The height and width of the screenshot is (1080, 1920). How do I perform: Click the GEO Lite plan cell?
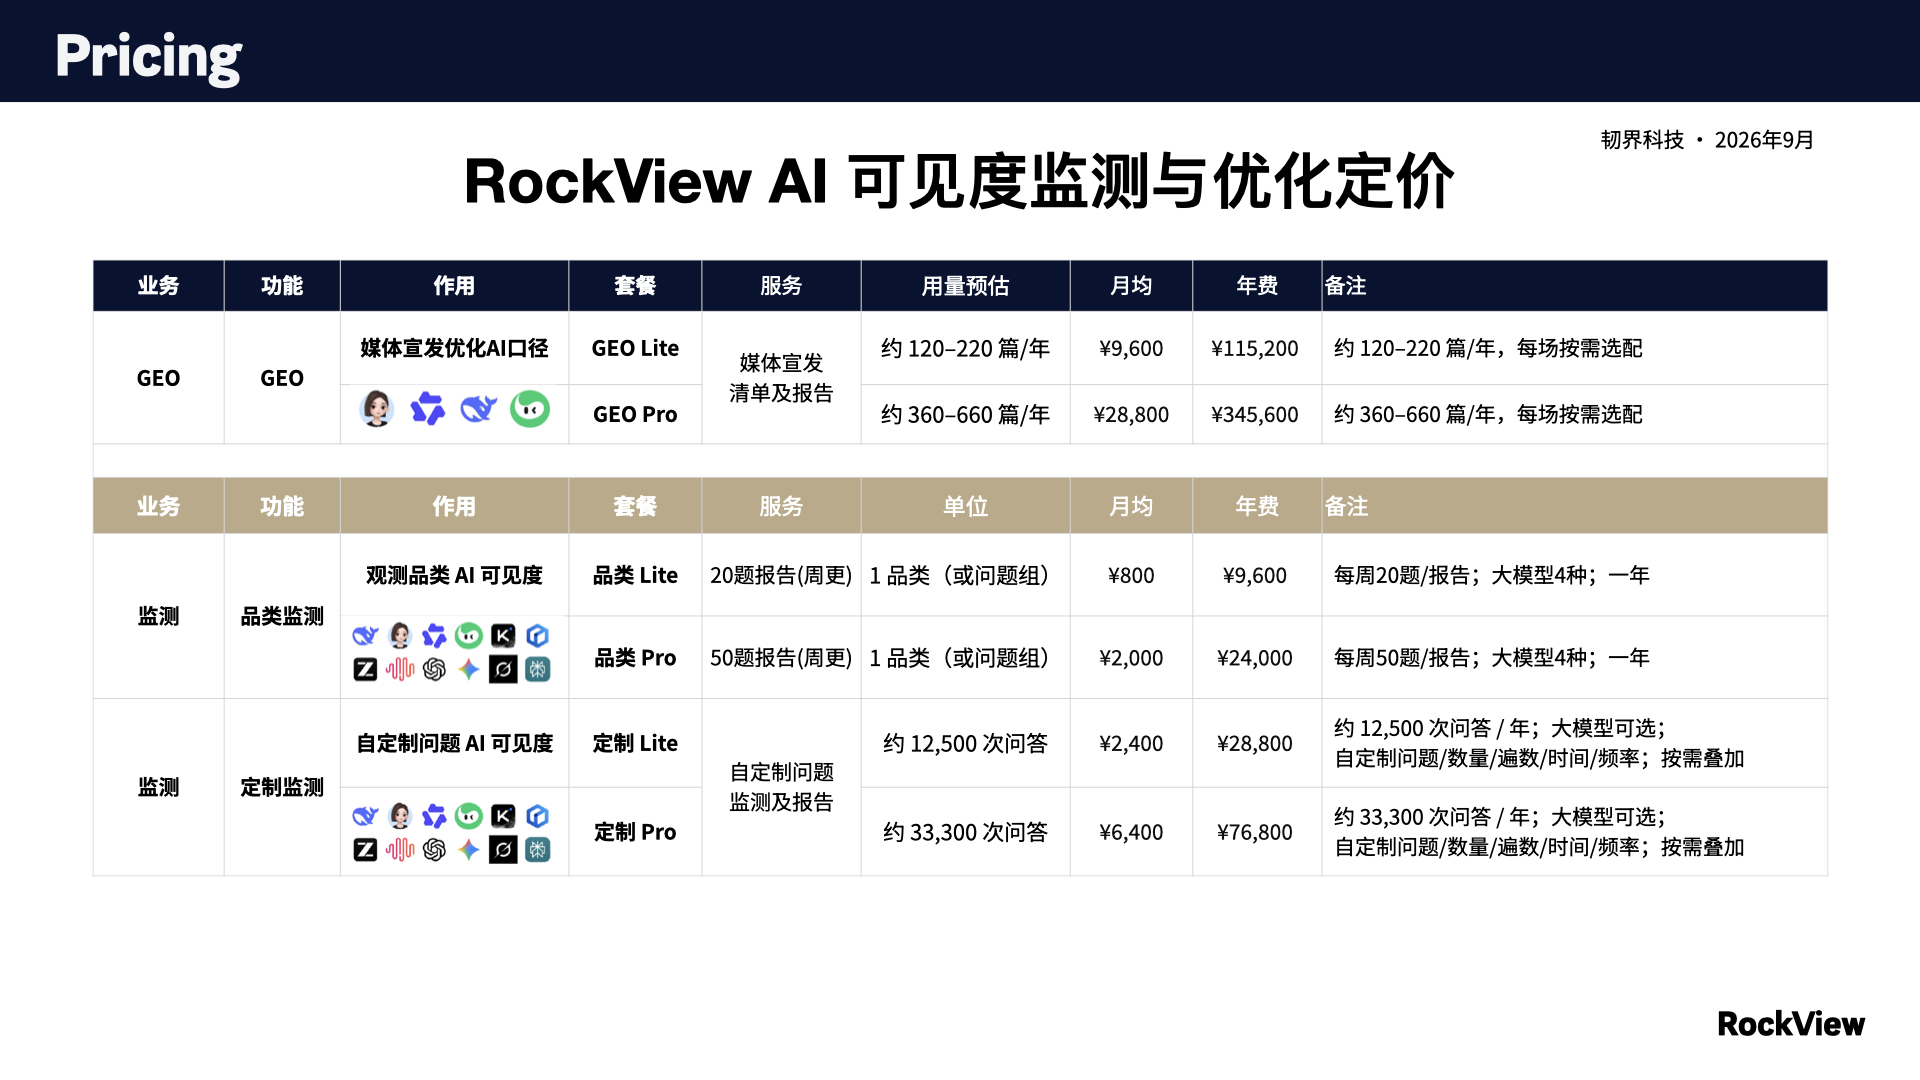635,348
